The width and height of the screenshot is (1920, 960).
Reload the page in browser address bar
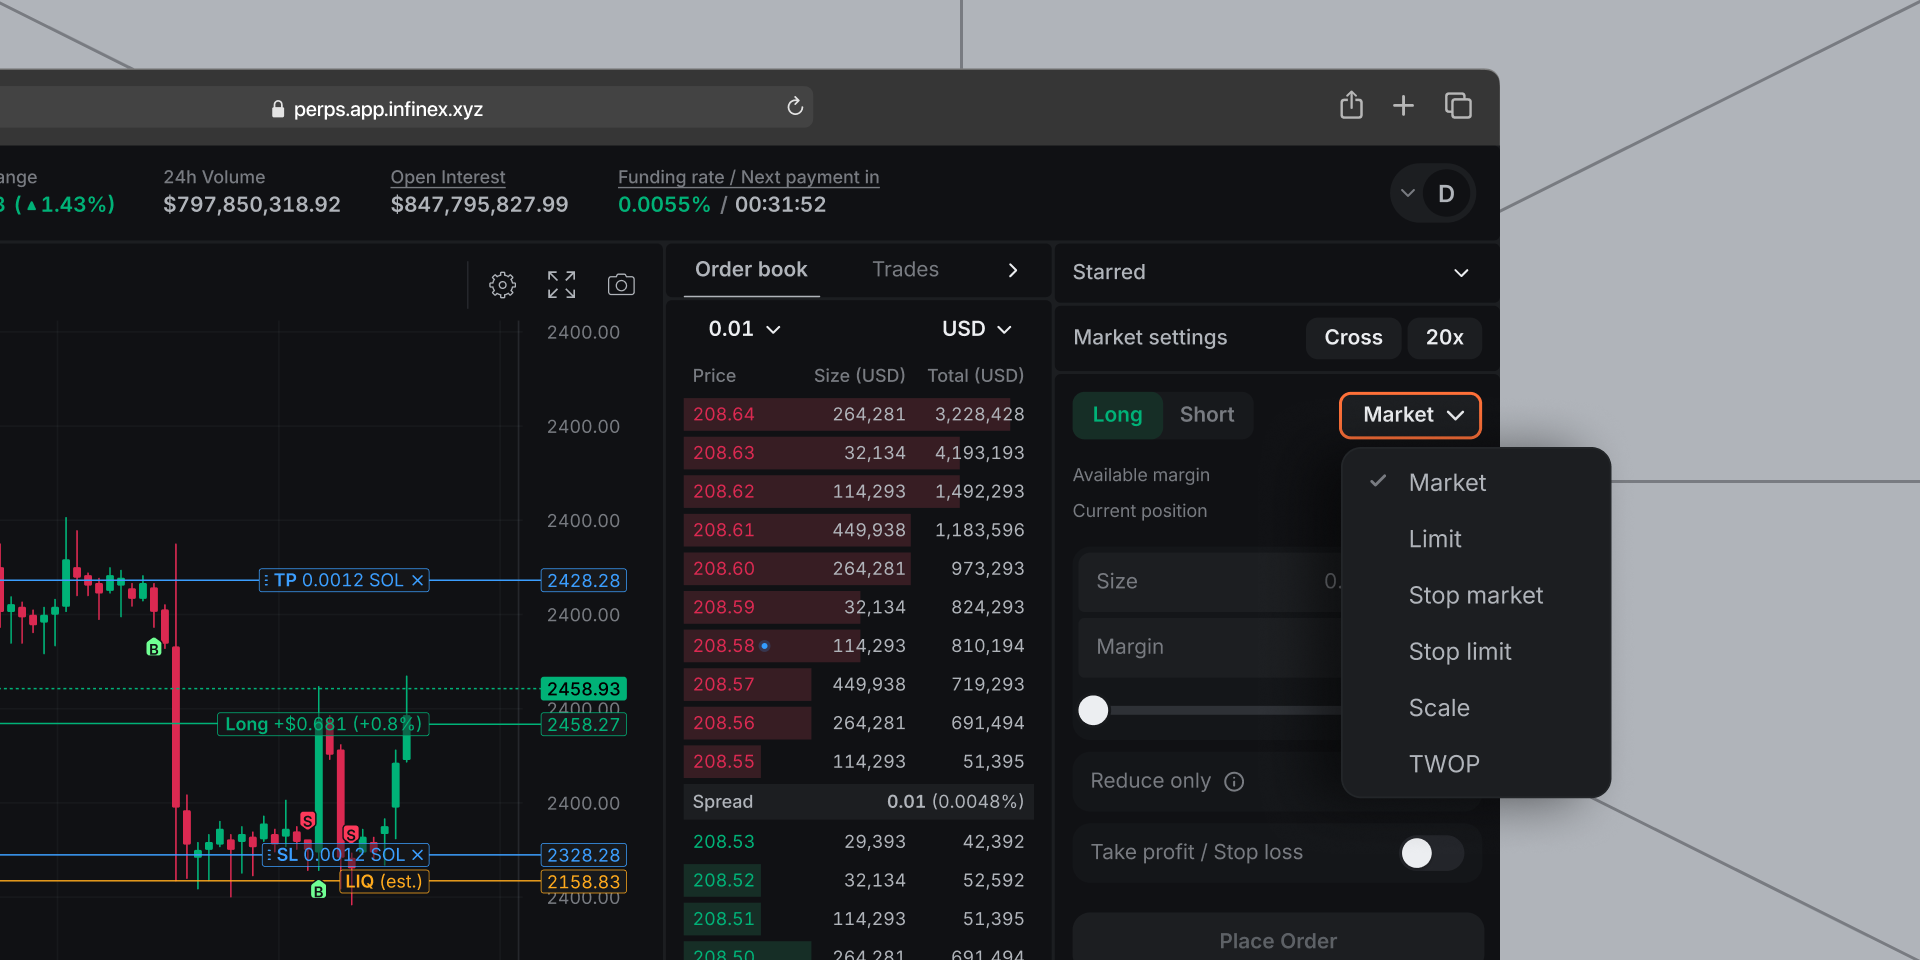pos(795,107)
